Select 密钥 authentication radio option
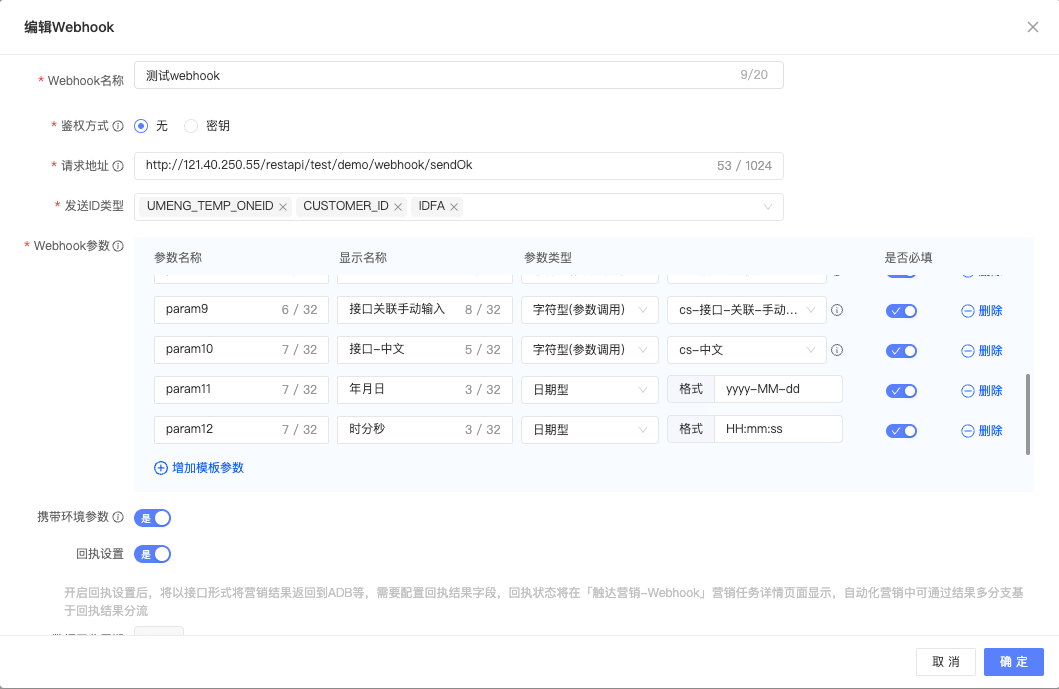Viewport: 1059px width, 689px height. [x=191, y=126]
